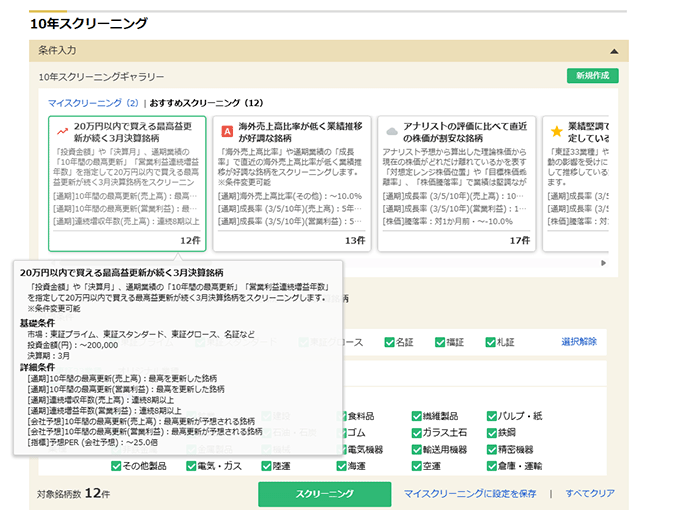
Task: Uncheck the パルプ・紙 industry checkbox
Action: pos(491,416)
